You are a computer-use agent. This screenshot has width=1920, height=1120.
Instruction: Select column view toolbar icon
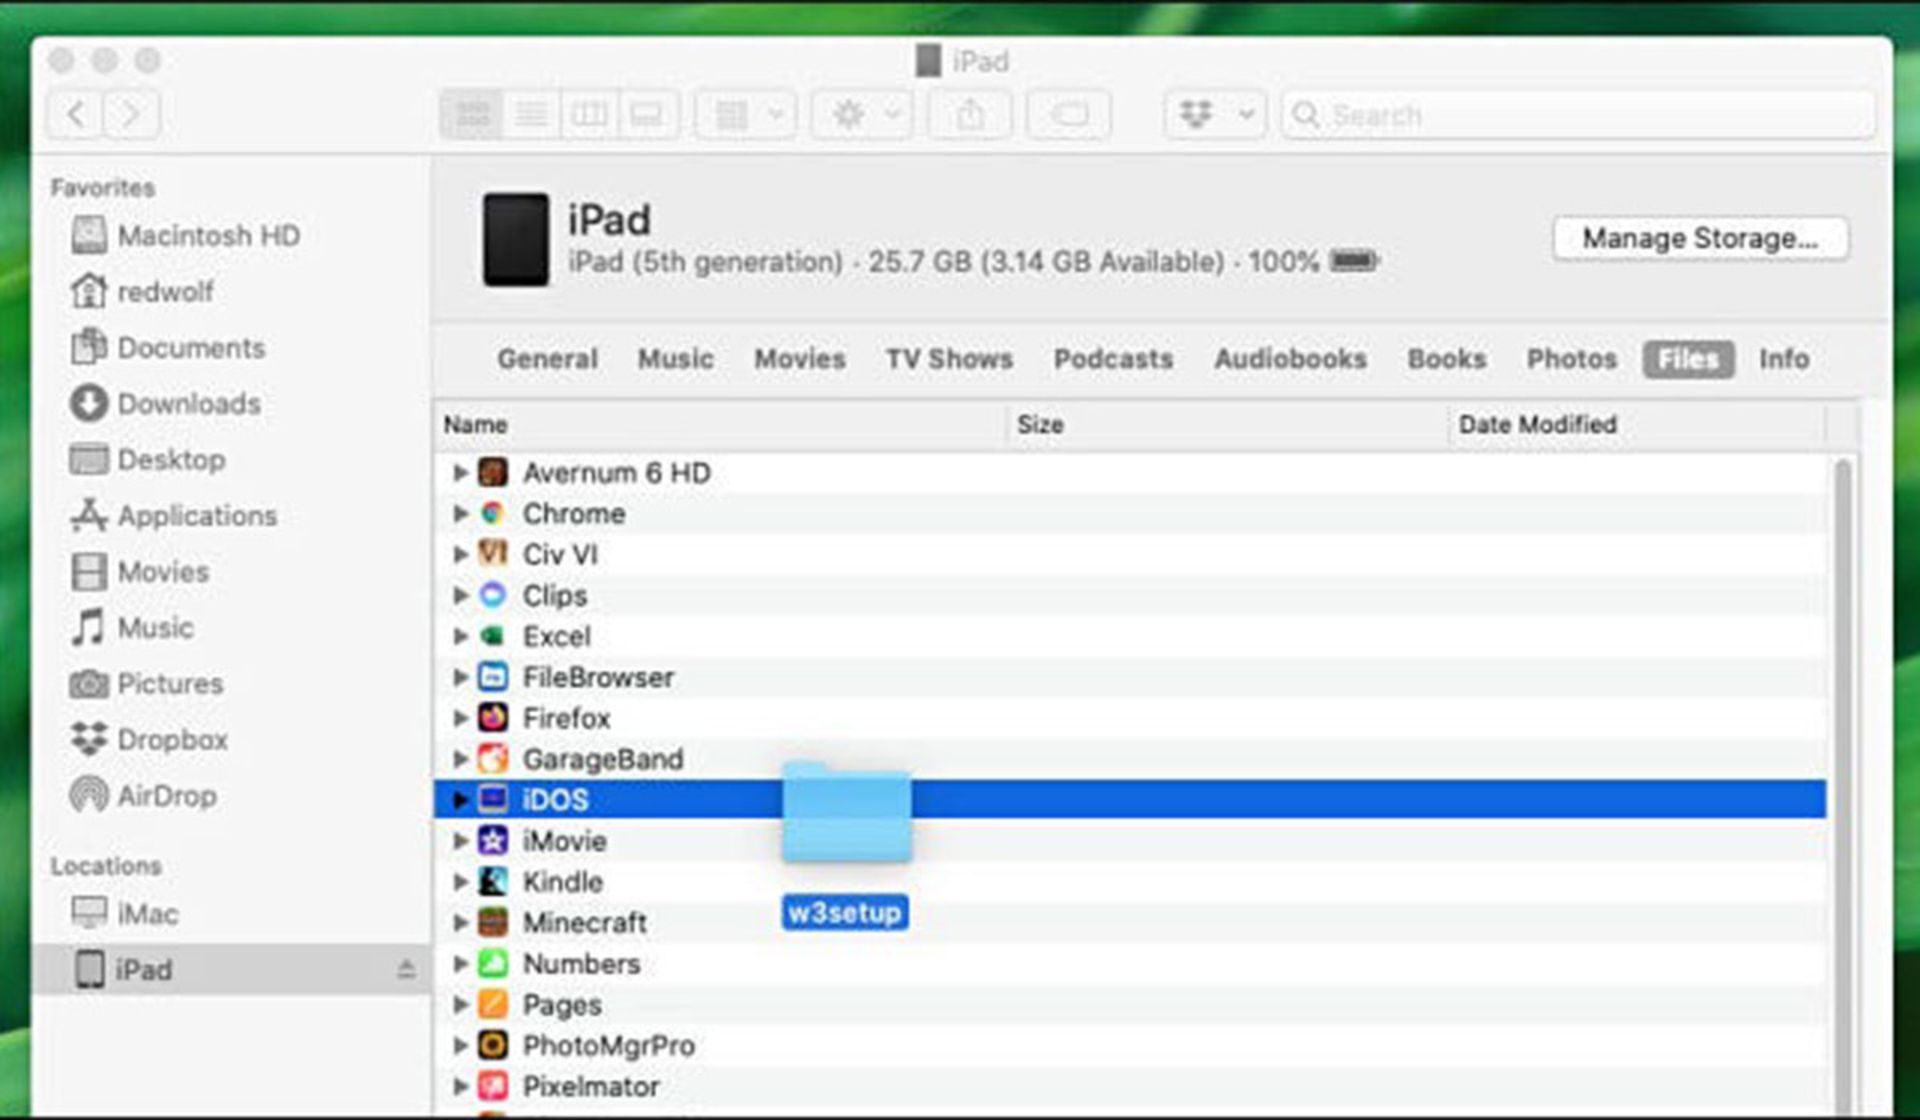coord(589,115)
